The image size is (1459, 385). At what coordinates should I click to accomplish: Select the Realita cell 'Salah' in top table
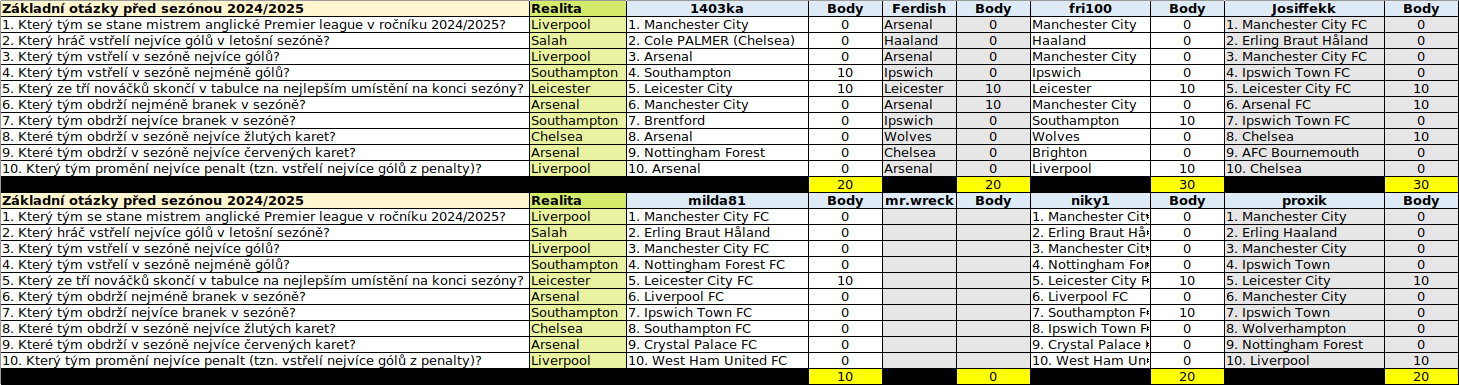(x=578, y=40)
